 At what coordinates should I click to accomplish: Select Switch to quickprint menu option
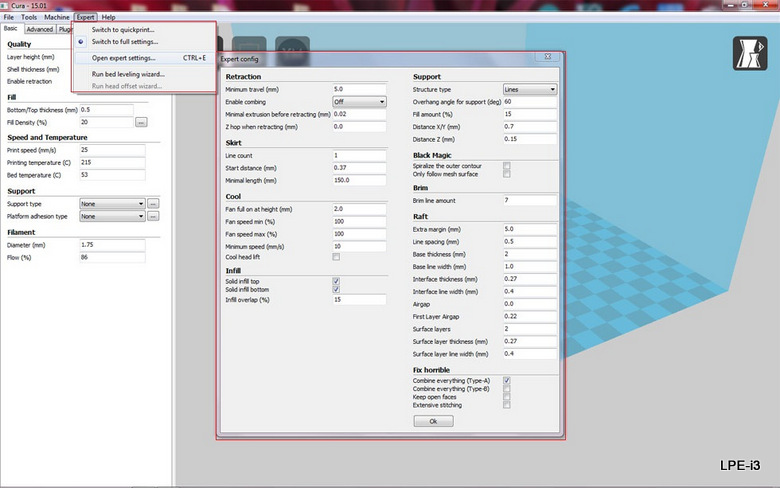pyautogui.click(x=131, y=30)
